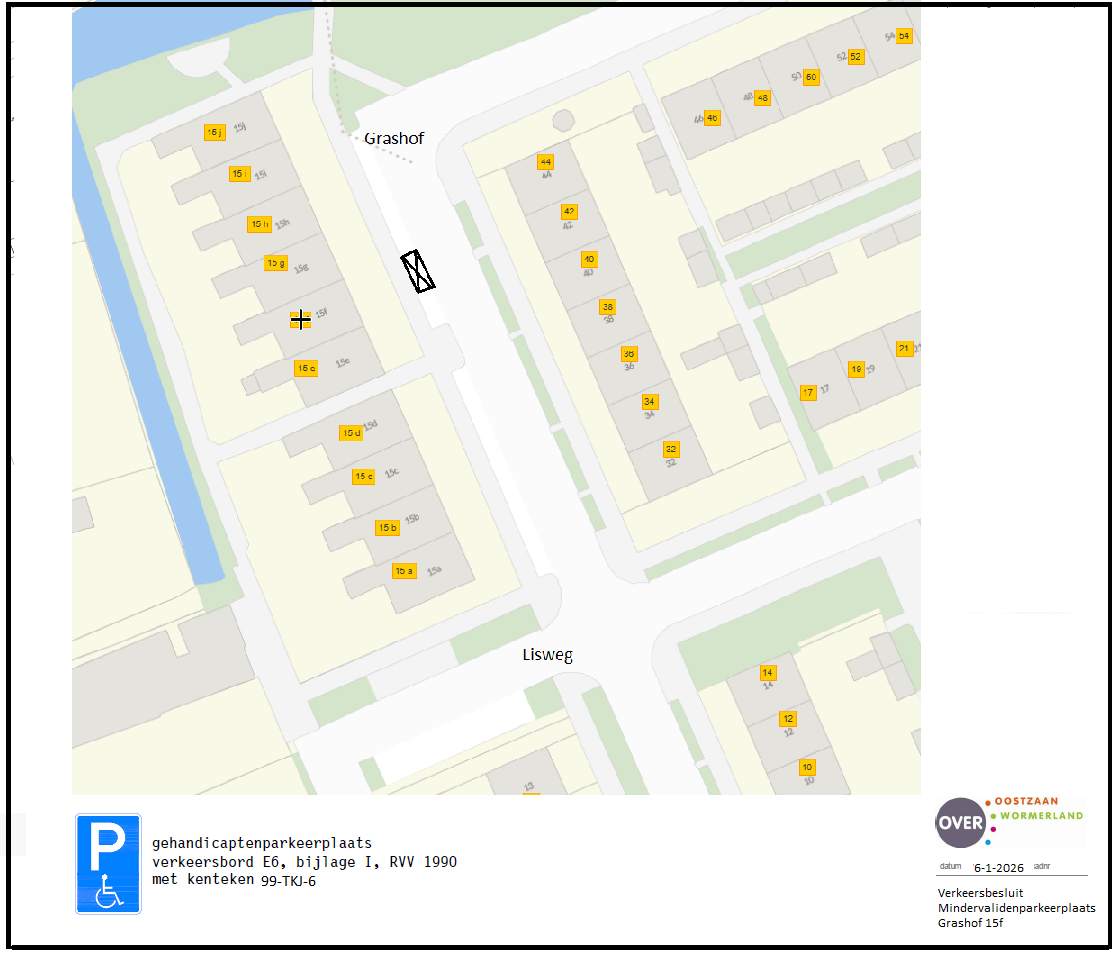Viewport: 1112px width, 962px height.
Task: Click the yellow 15d house marker
Action: [351, 433]
